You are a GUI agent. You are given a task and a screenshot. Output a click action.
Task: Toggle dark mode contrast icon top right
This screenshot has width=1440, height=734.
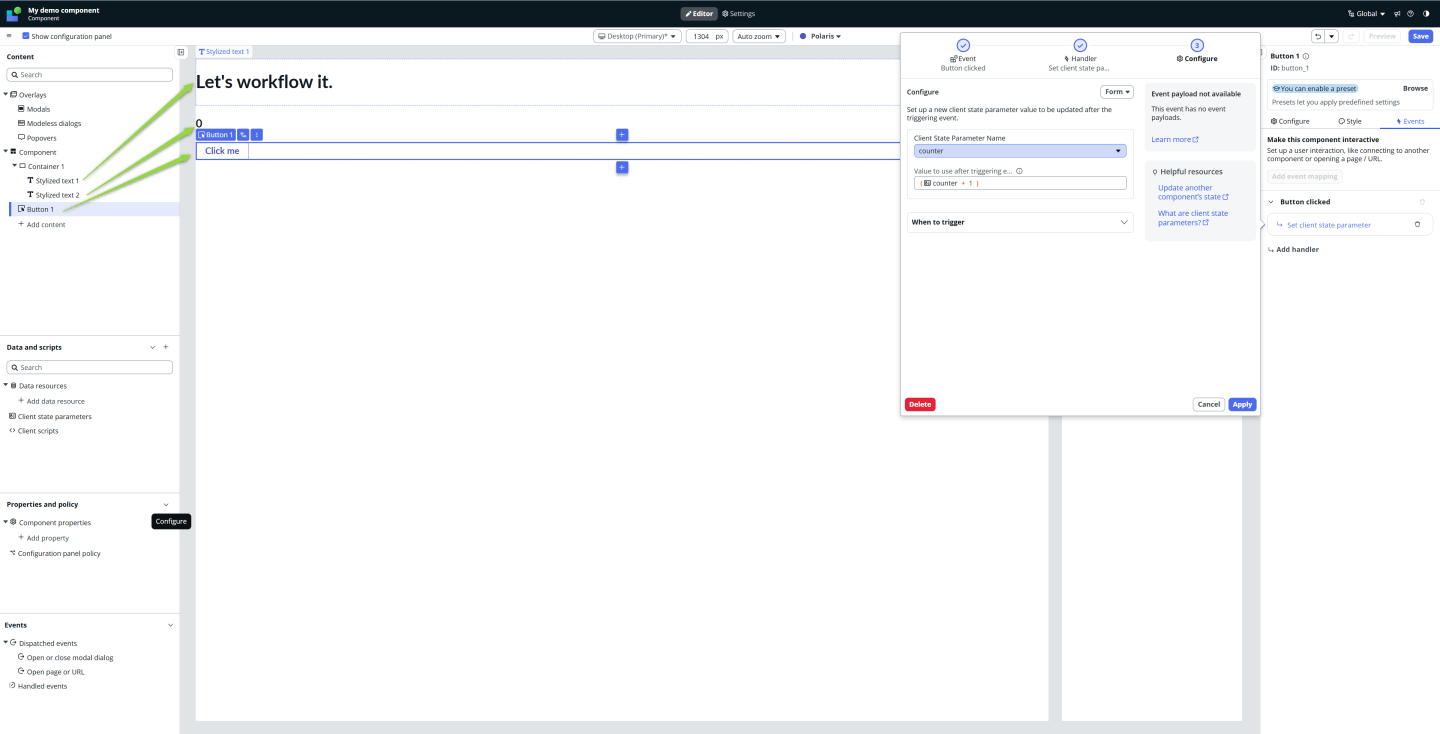coord(1425,13)
